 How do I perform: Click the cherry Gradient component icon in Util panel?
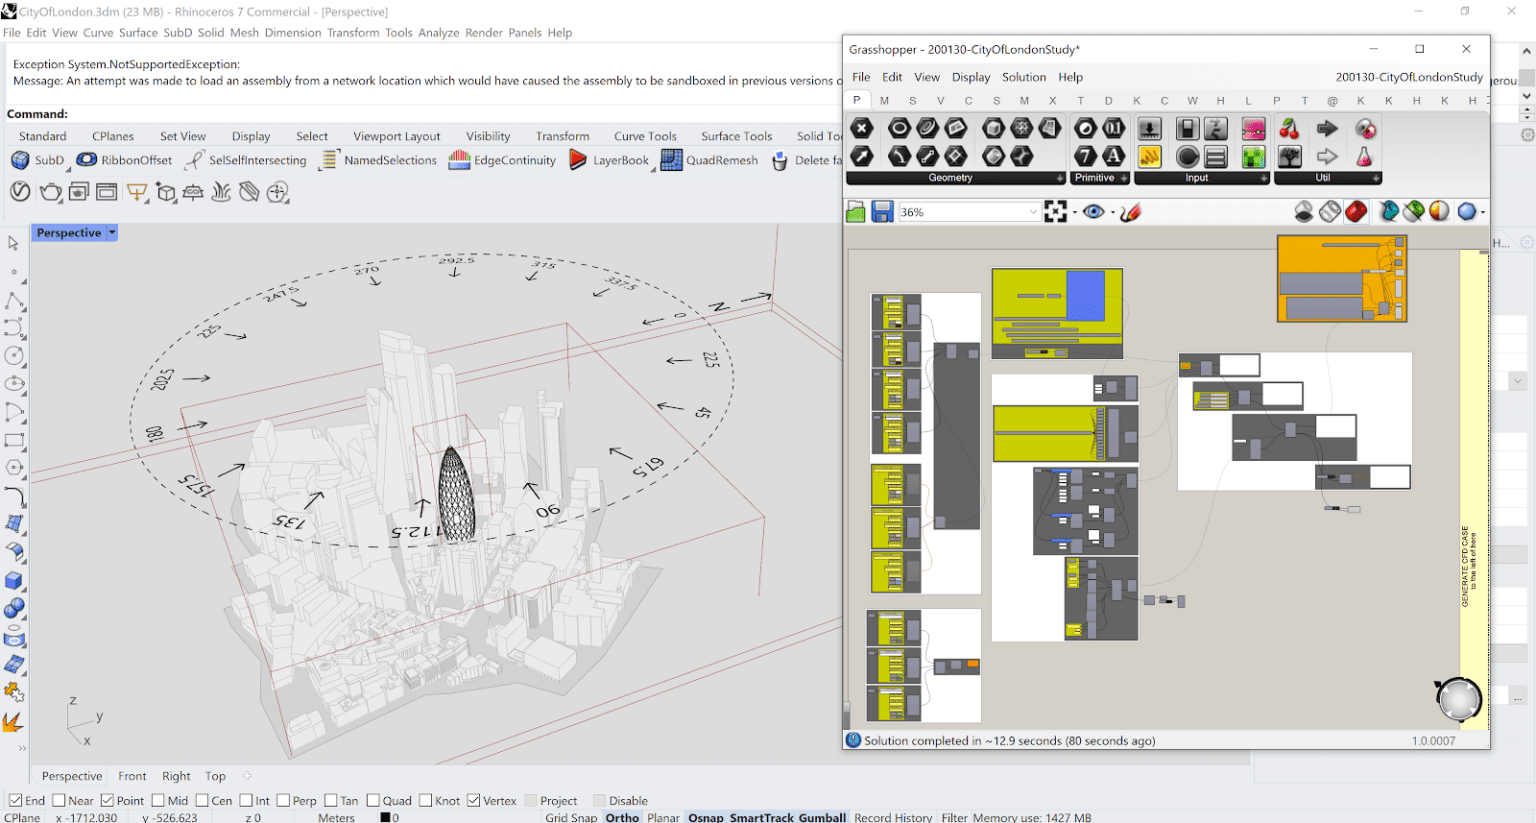(1291, 128)
